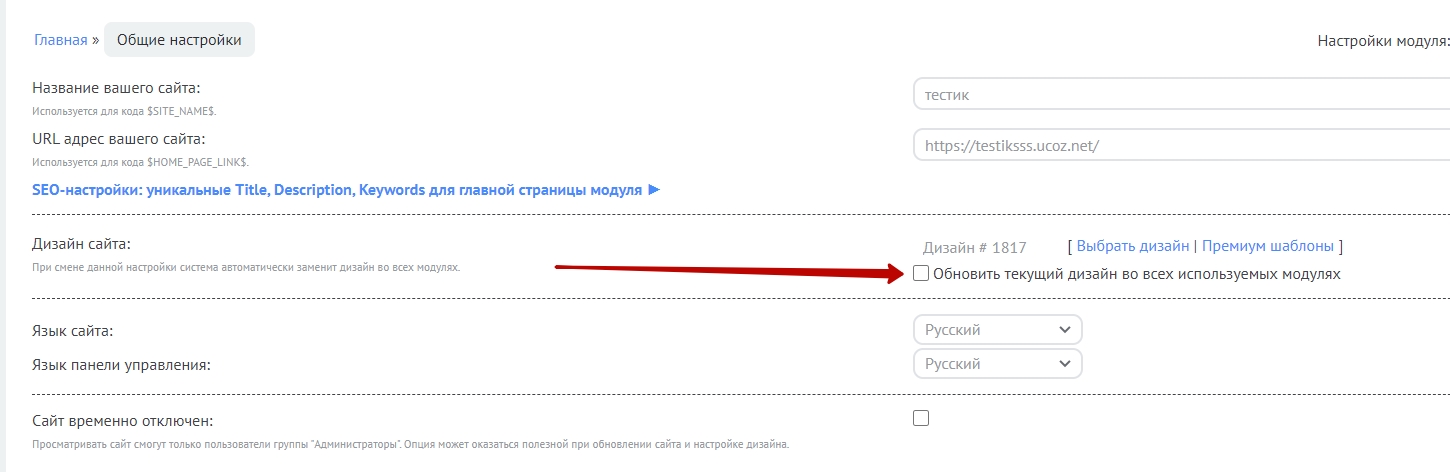Viewport: 1450px width, 472px height.
Task: Click the chevron in Язык панели управления selector
Action: coord(1063,364)
